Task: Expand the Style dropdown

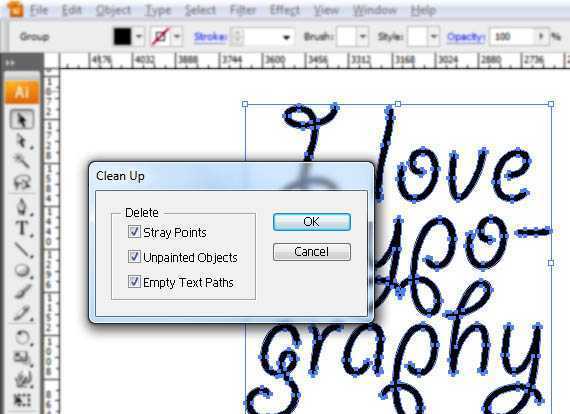Action: pyautogui.click(x=433, y=37)
